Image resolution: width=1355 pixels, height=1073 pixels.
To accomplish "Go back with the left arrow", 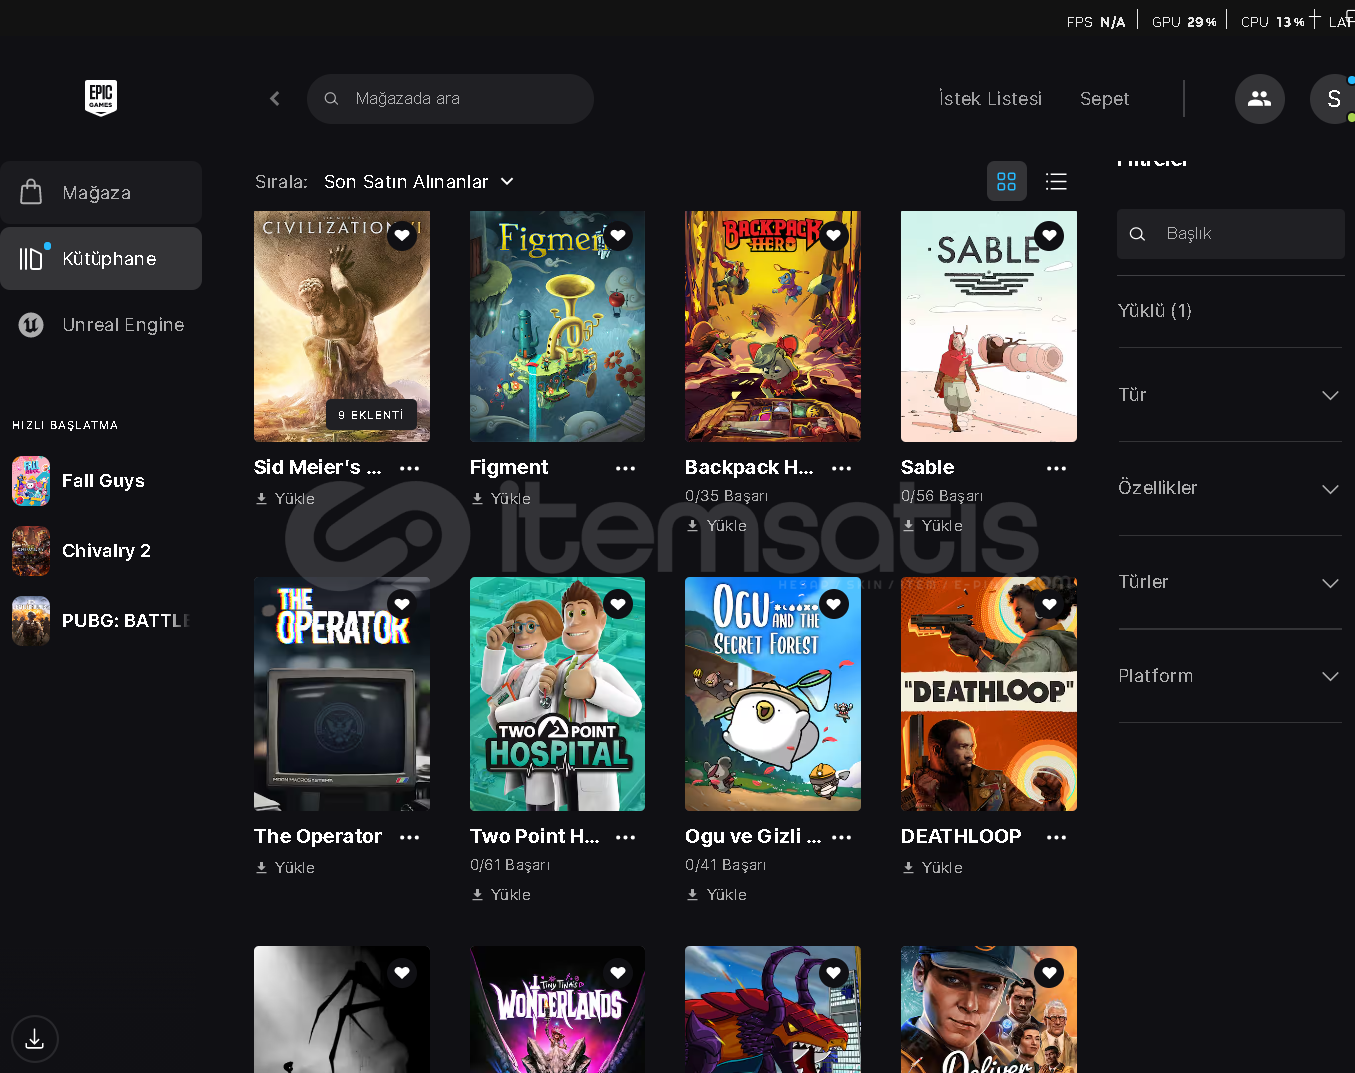I will (x=275, y=98).
